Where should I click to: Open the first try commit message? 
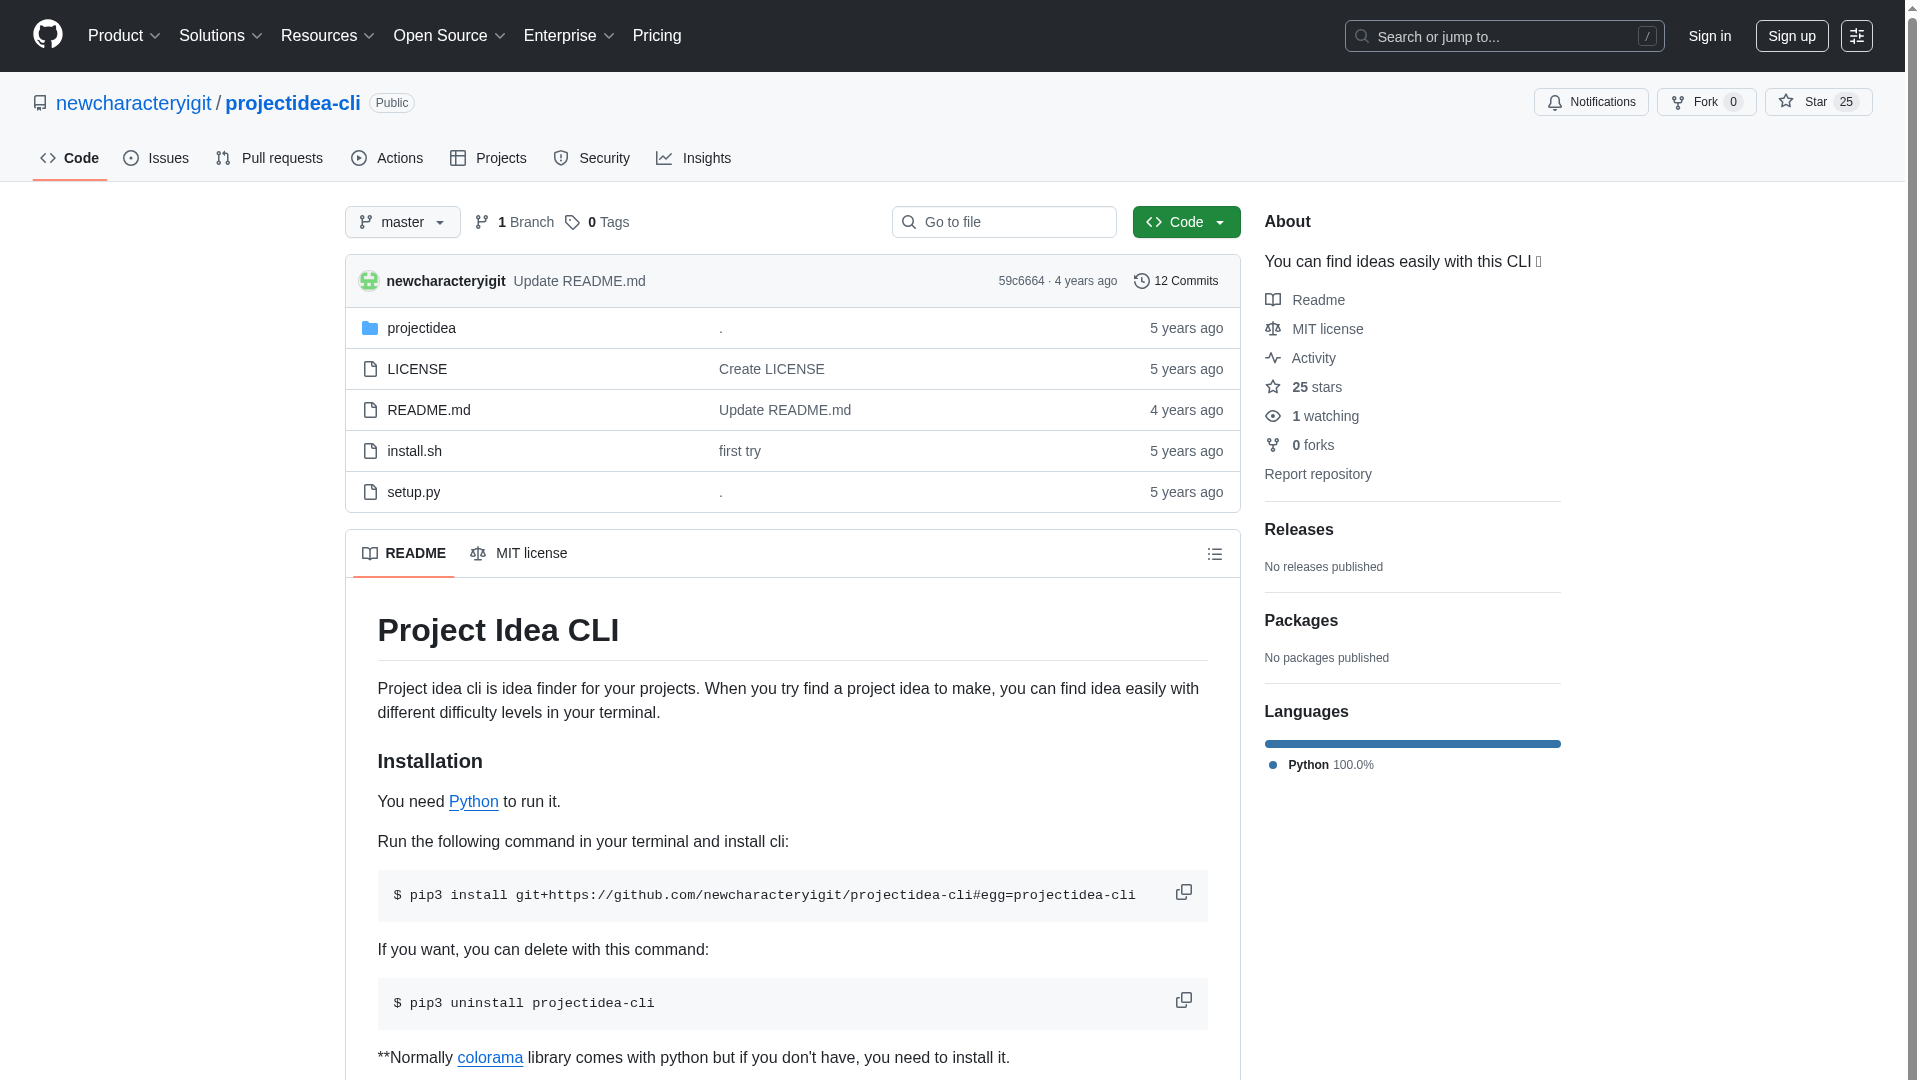(x=739, y=451)
